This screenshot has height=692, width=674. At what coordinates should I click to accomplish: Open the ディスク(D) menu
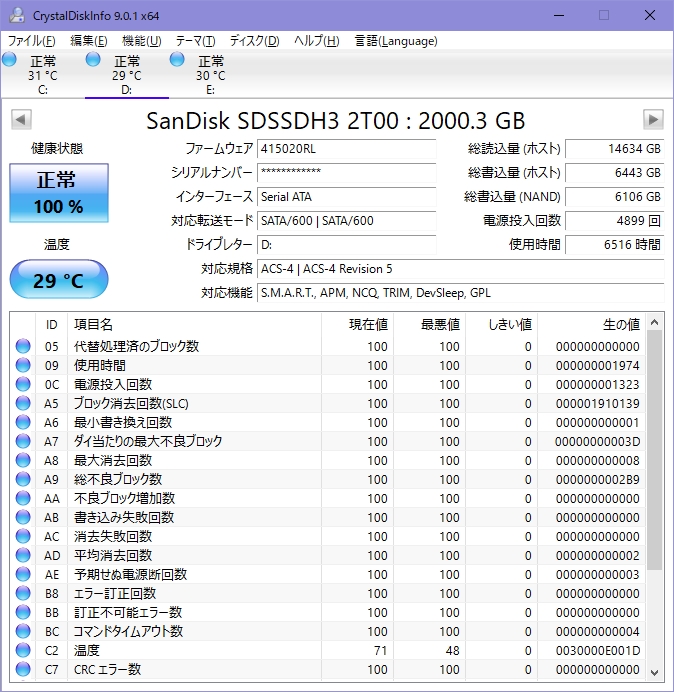(254, 41)
